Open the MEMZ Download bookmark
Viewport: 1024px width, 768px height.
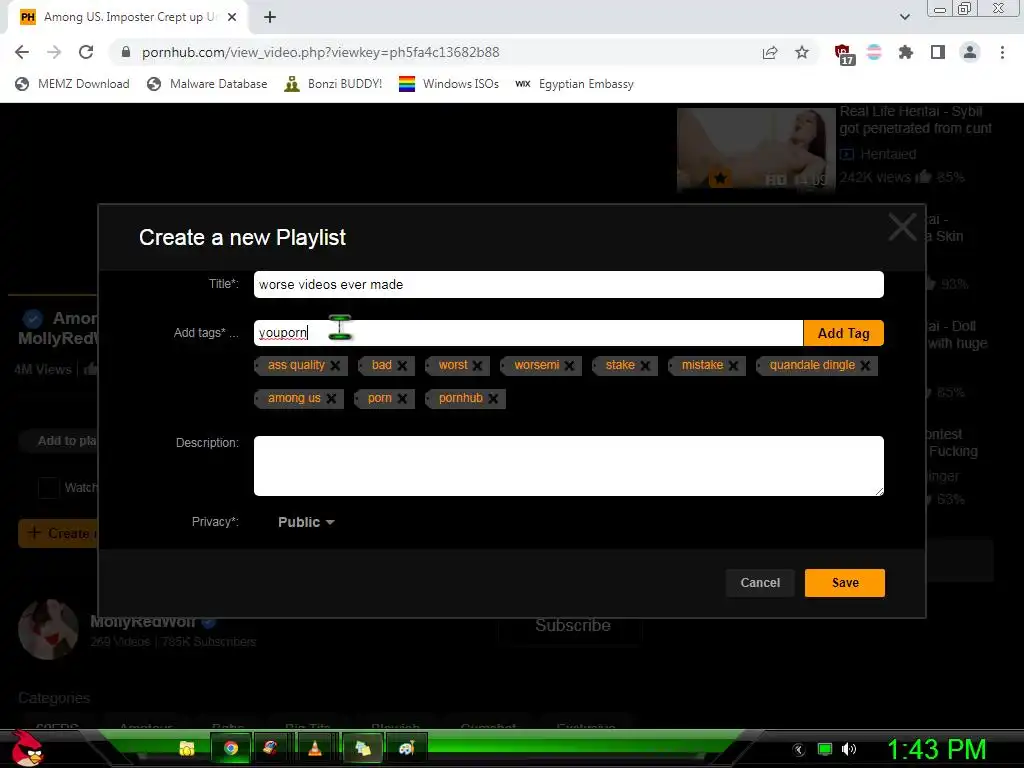[72, 84]
